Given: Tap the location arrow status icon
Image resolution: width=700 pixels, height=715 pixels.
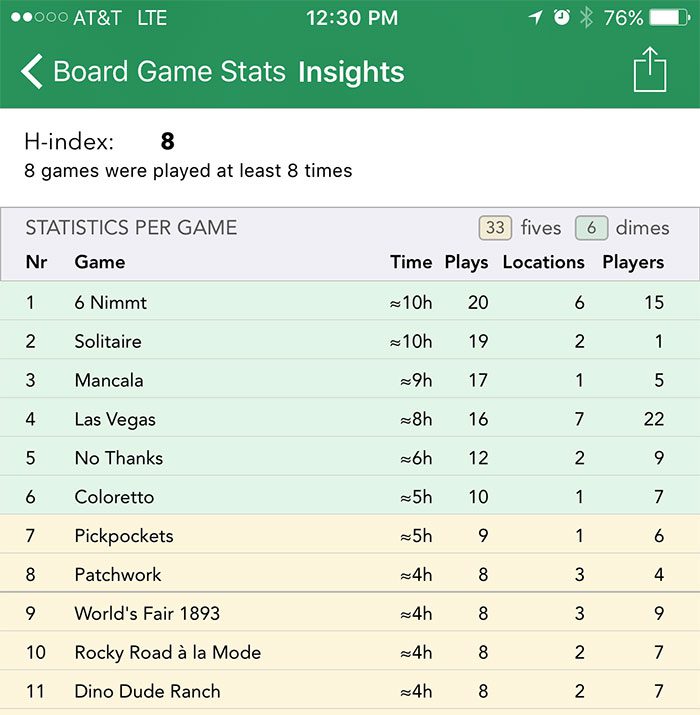Looking at the screenshot, I should click(x=535, y=18).
